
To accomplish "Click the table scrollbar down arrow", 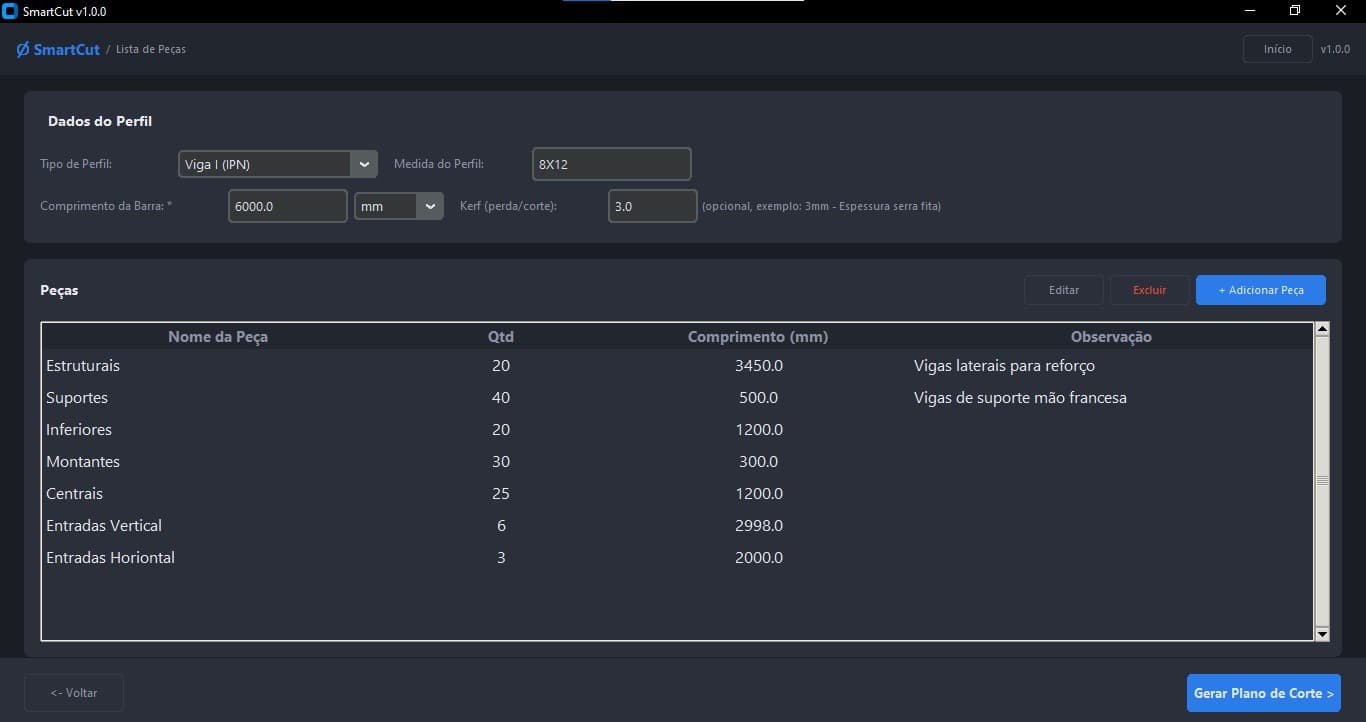I will pyautogui.click(x=1322, y=634).
